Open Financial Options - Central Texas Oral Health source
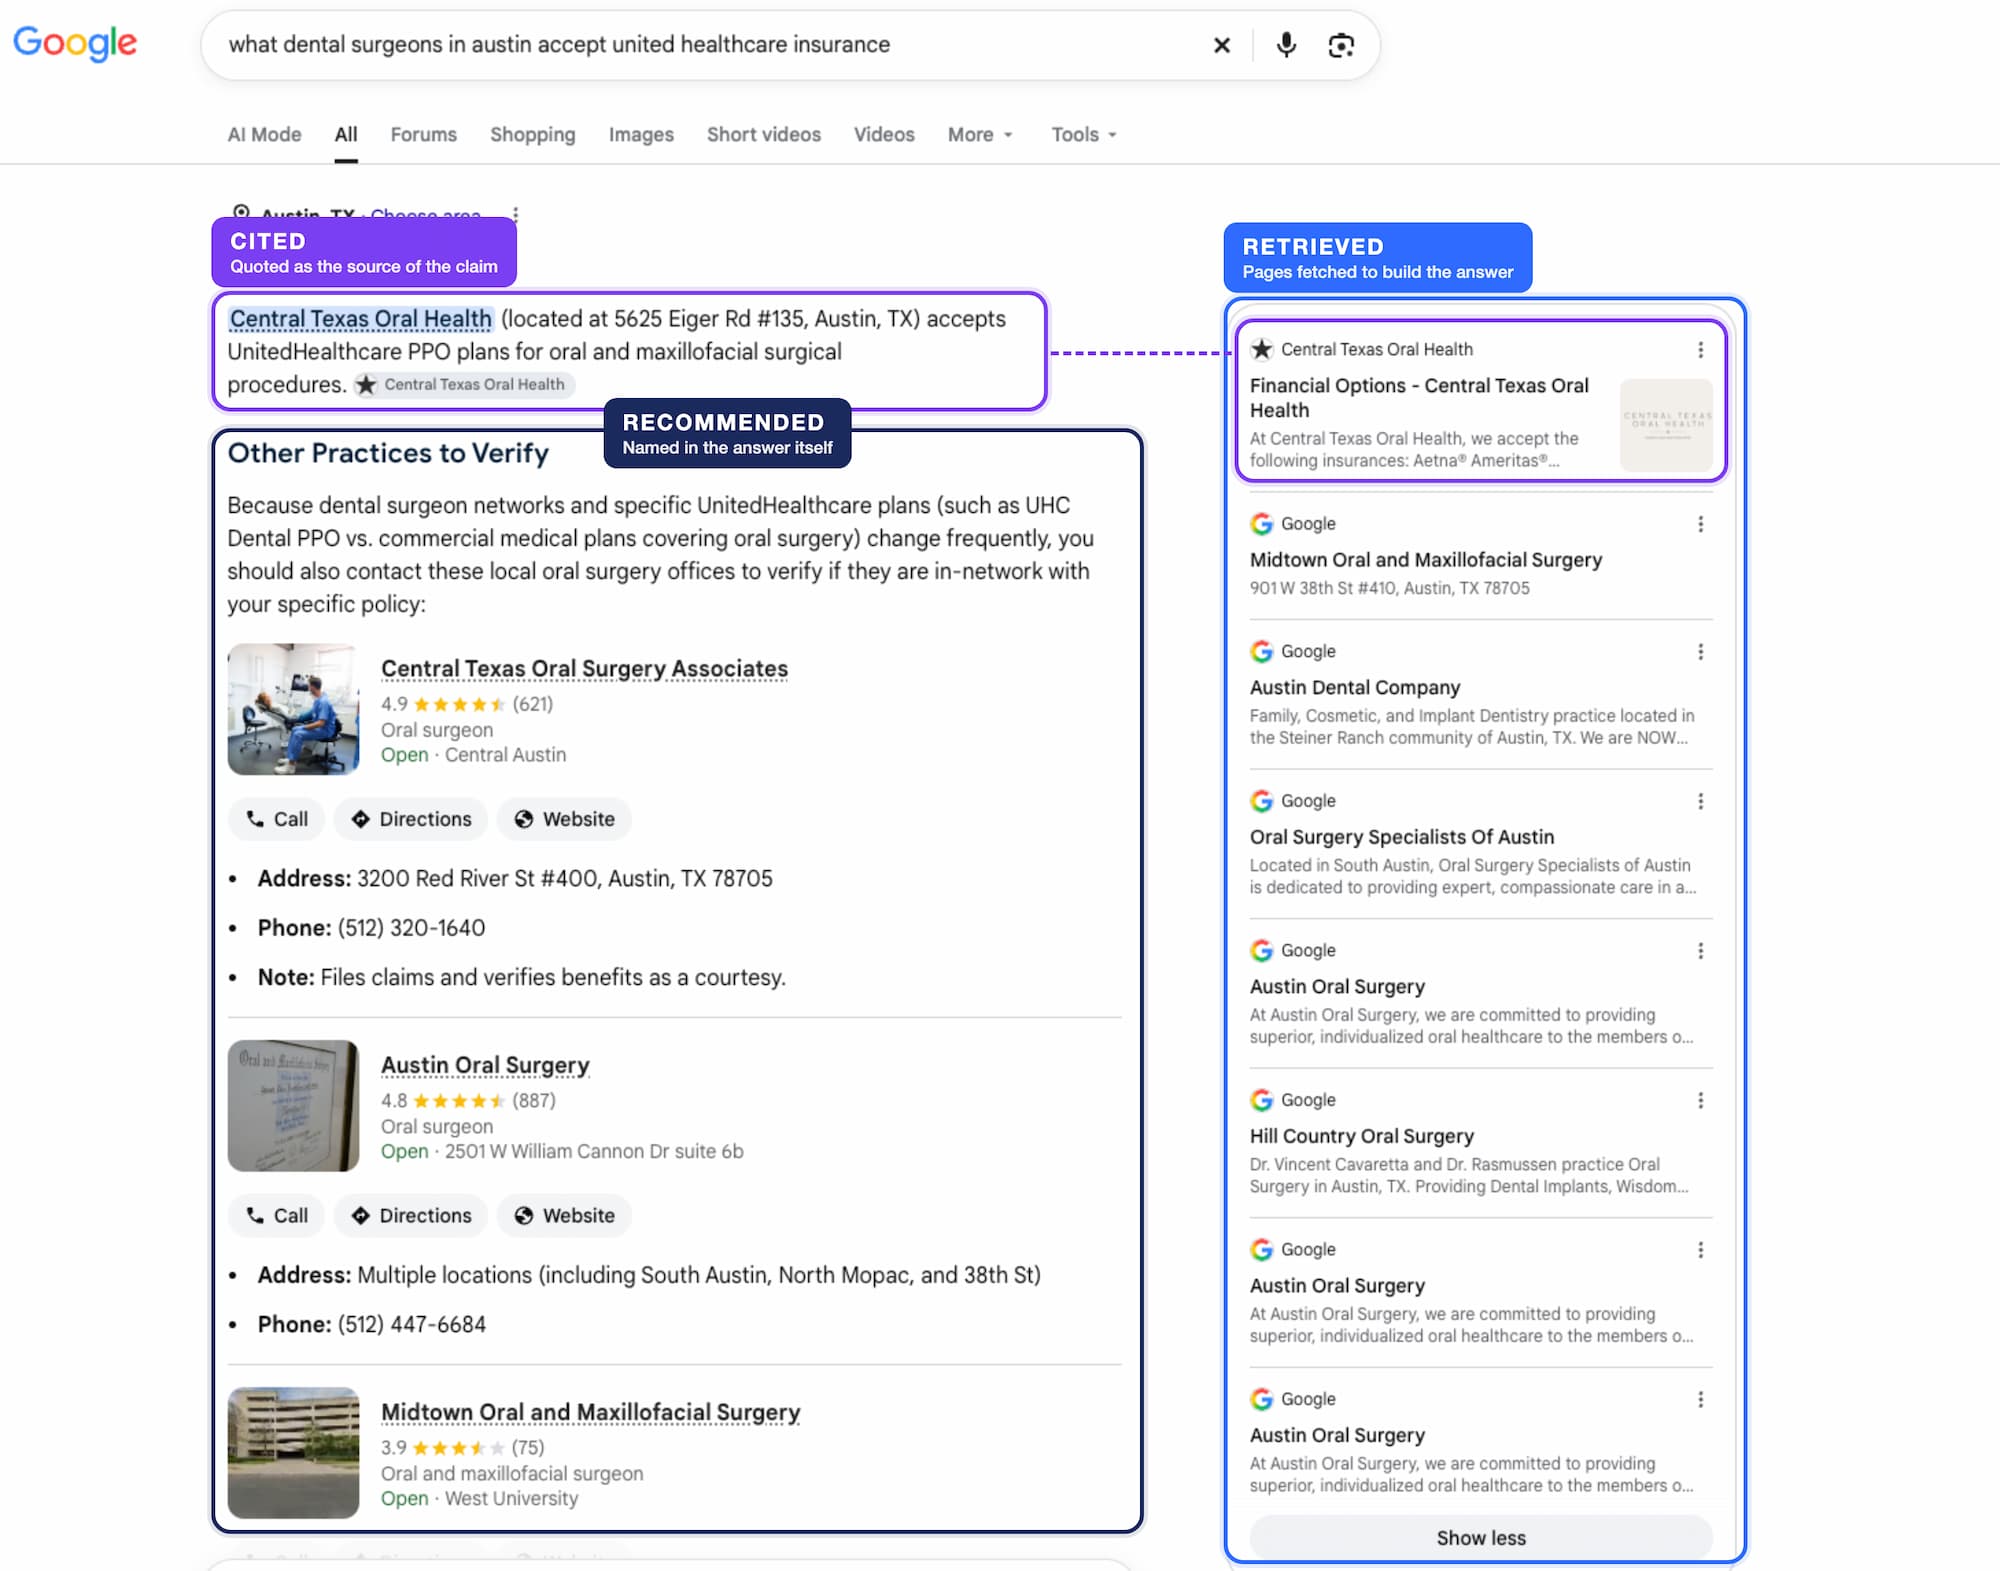The height and width of the screenshot is (1571, 2000). [1419, 398]
